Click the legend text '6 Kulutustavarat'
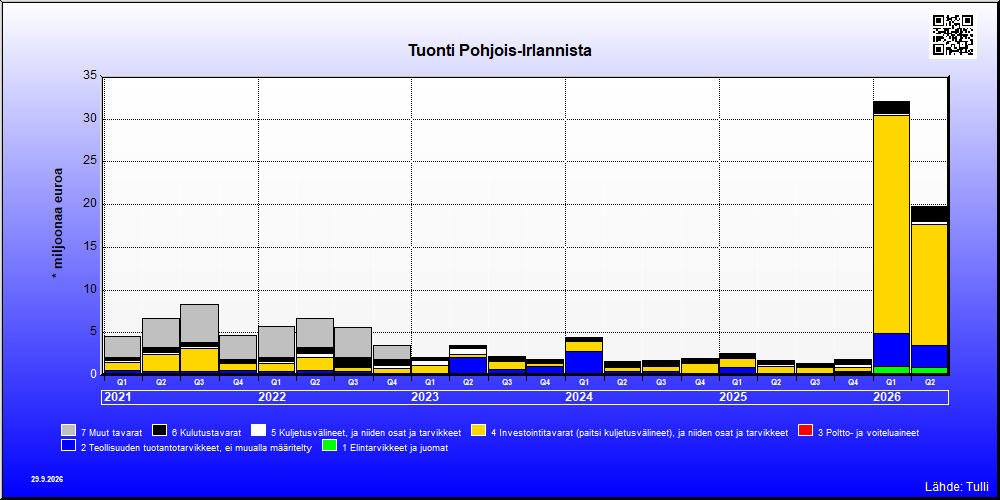 (206, 432)
